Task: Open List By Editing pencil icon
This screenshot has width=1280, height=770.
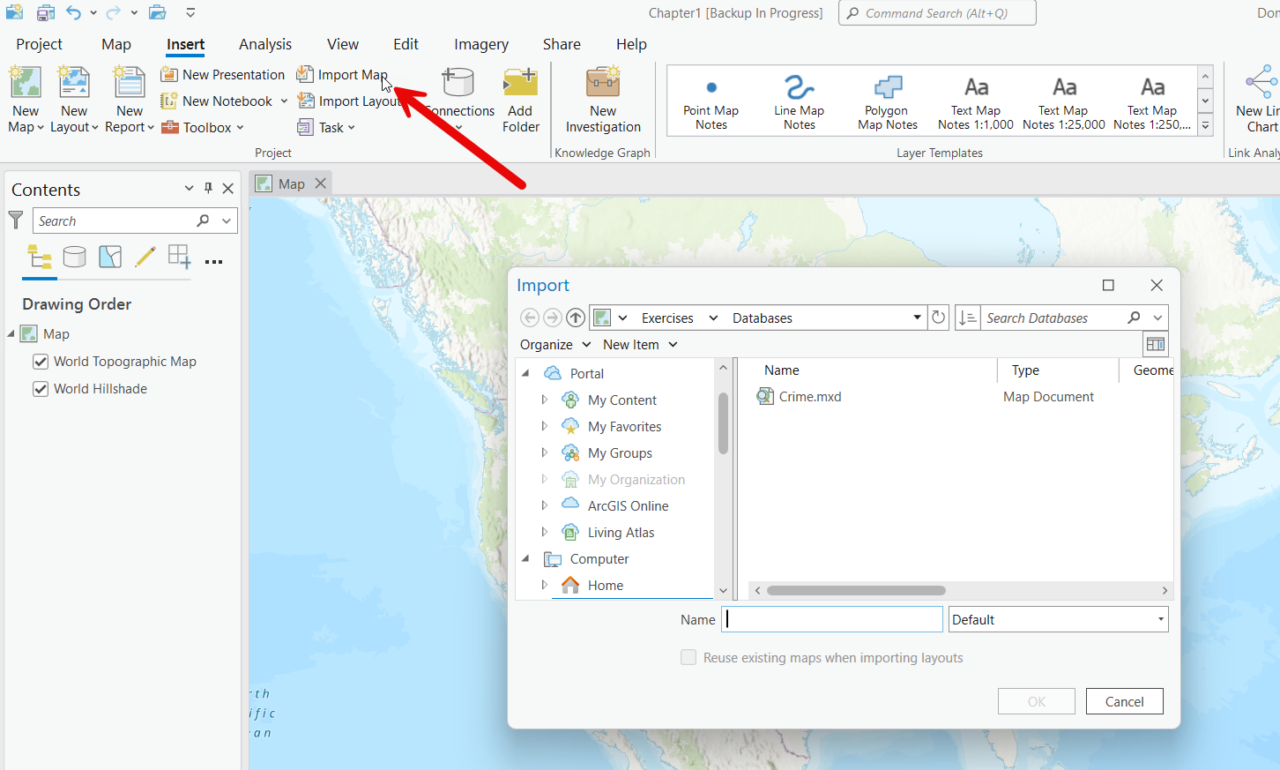Action: coord(145,257)
